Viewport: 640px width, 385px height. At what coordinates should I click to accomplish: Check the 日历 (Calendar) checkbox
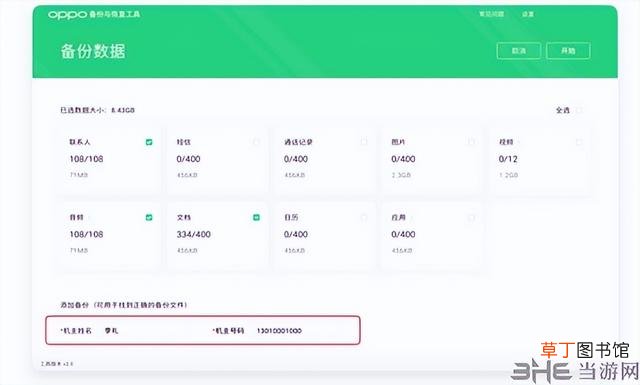(x=364, y=218)
